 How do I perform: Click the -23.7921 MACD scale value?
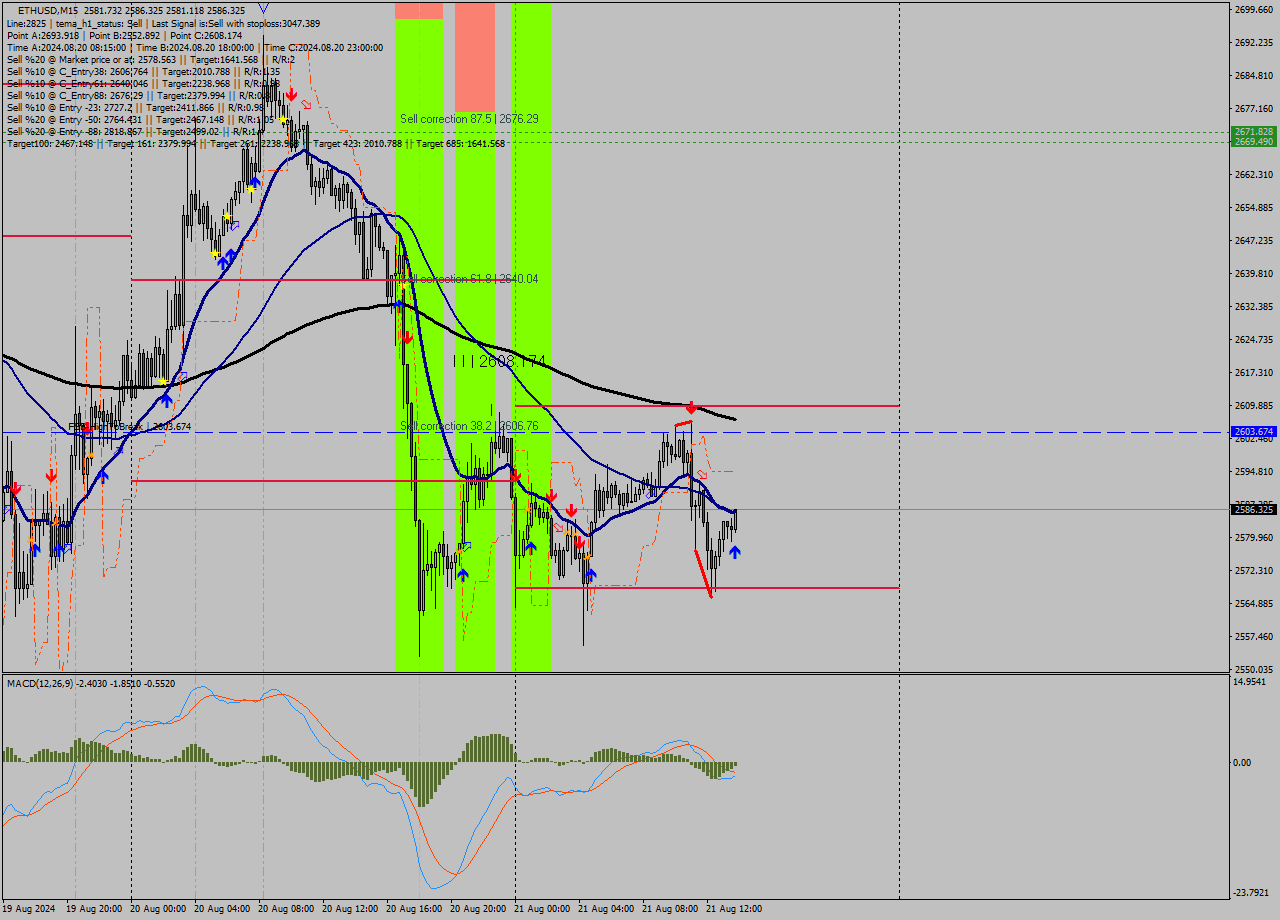point(1250,892)
